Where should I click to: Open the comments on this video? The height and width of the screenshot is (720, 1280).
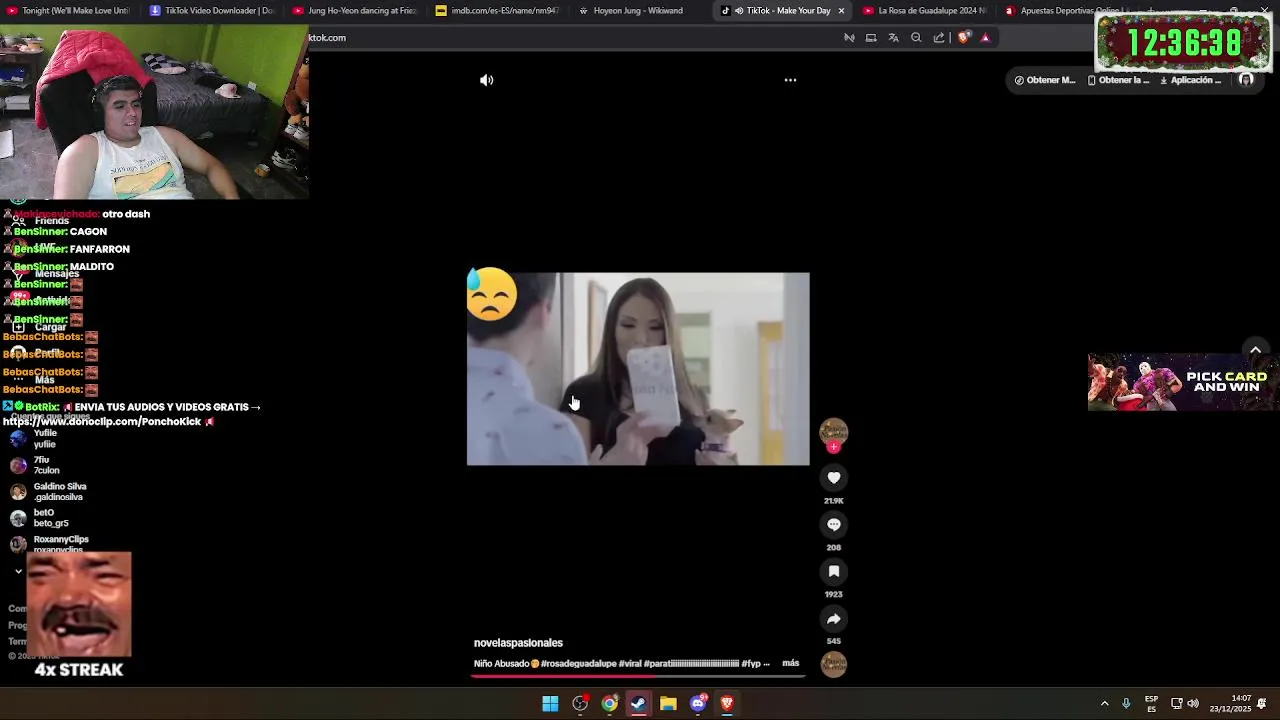[x=834, y=525]
